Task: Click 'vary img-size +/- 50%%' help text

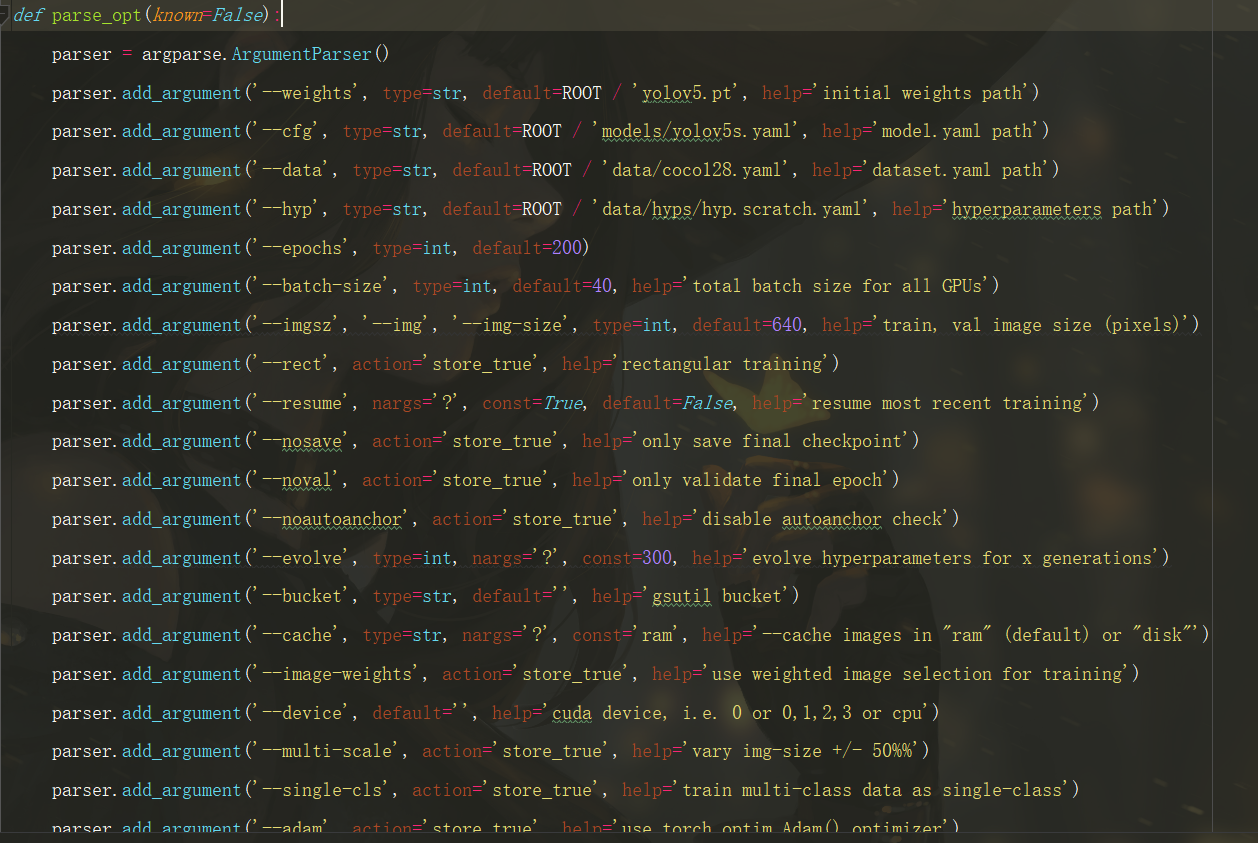Action: (x=801, y=751)
